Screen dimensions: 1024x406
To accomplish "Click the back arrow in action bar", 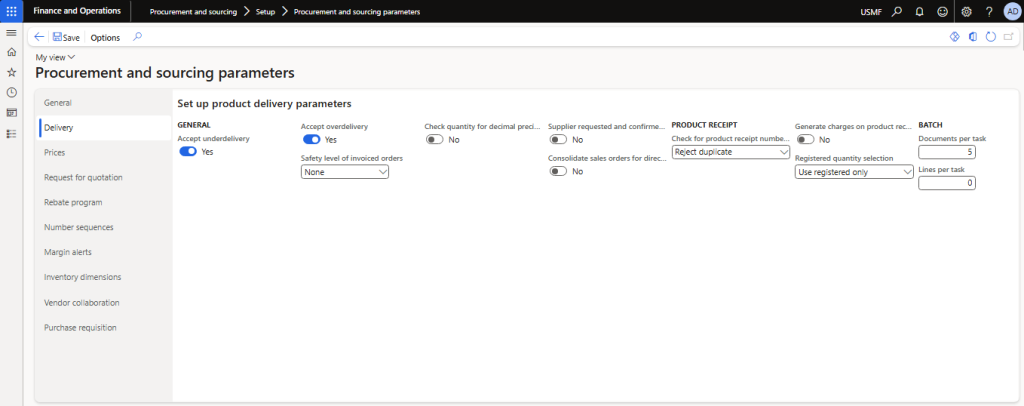I will [x=39, y=37].
